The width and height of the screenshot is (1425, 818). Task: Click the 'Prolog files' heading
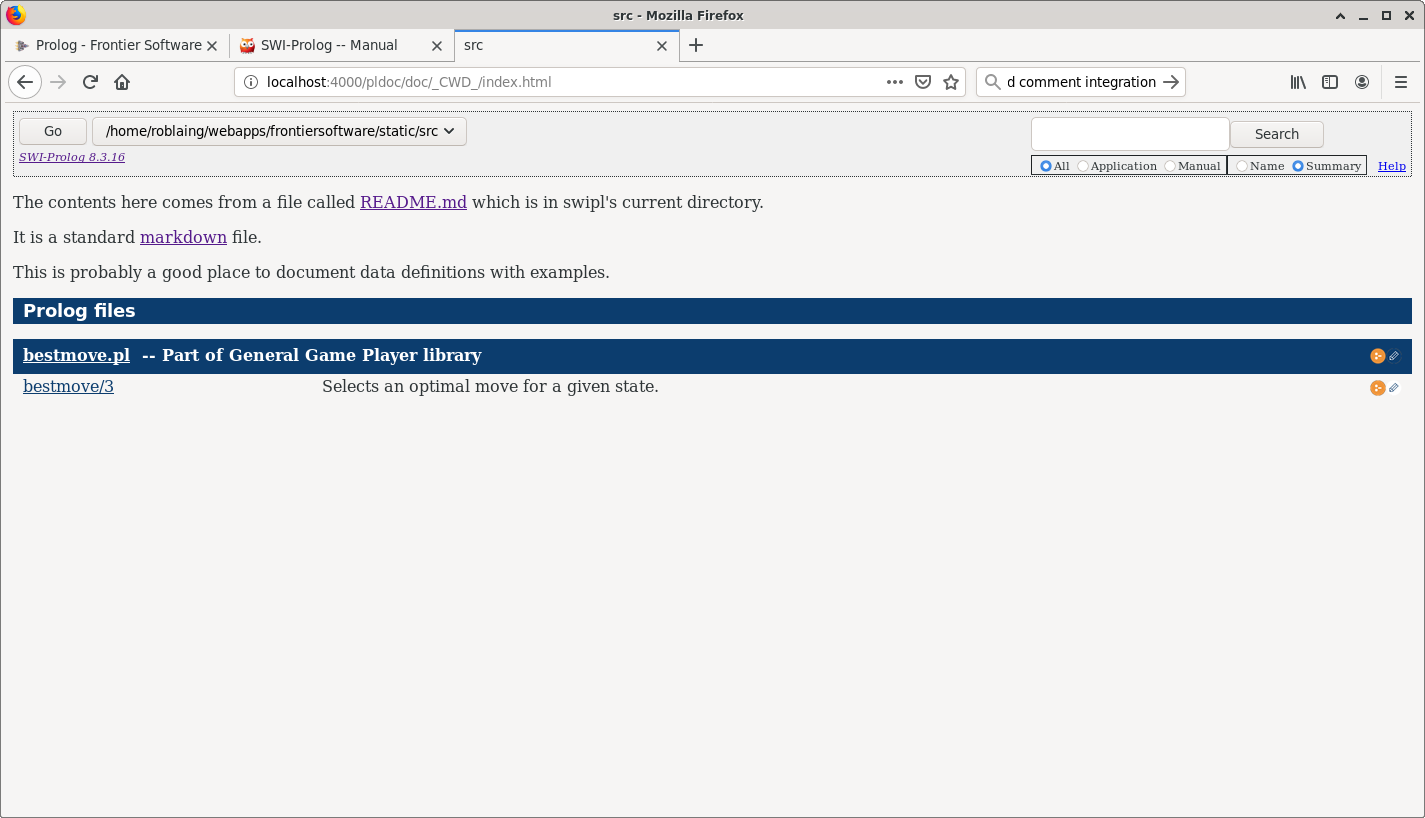pyautogui.click(x=79, y=311)
